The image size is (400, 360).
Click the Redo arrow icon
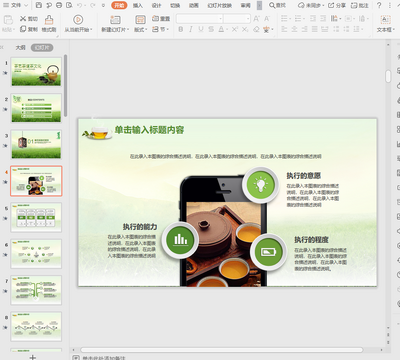pos(93,5)
